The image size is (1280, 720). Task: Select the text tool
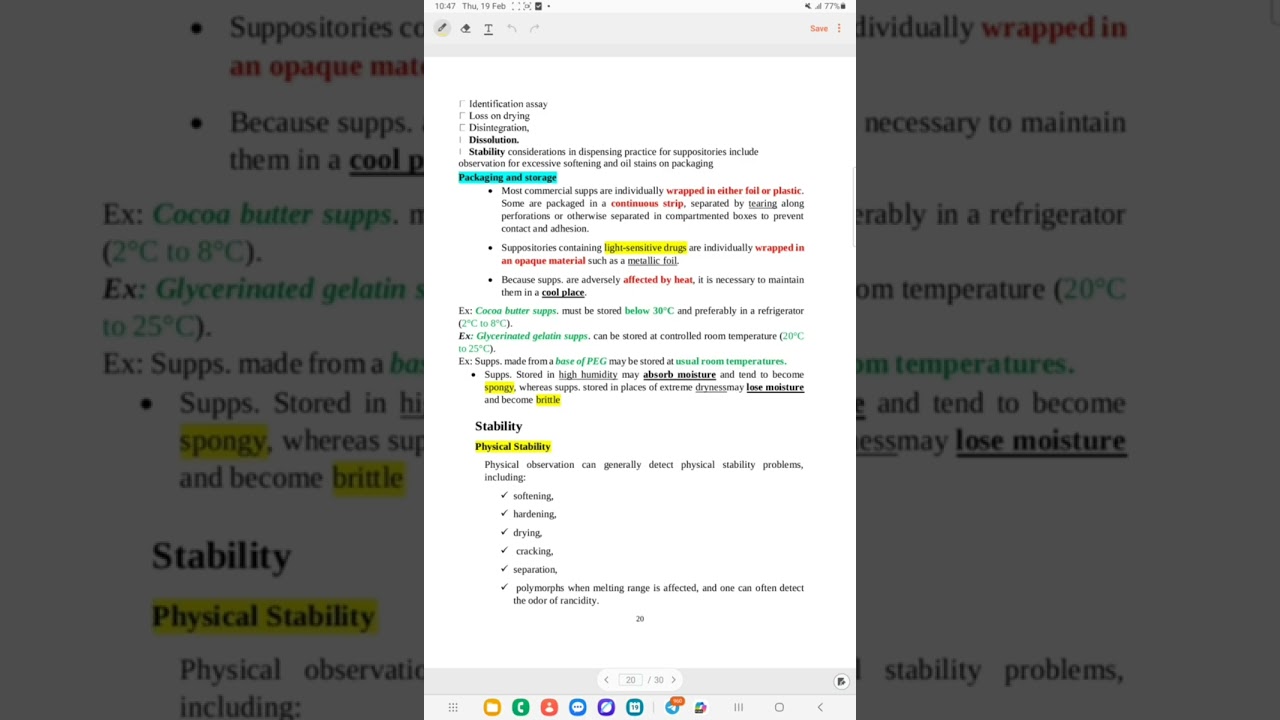click(x=488, y=29)
